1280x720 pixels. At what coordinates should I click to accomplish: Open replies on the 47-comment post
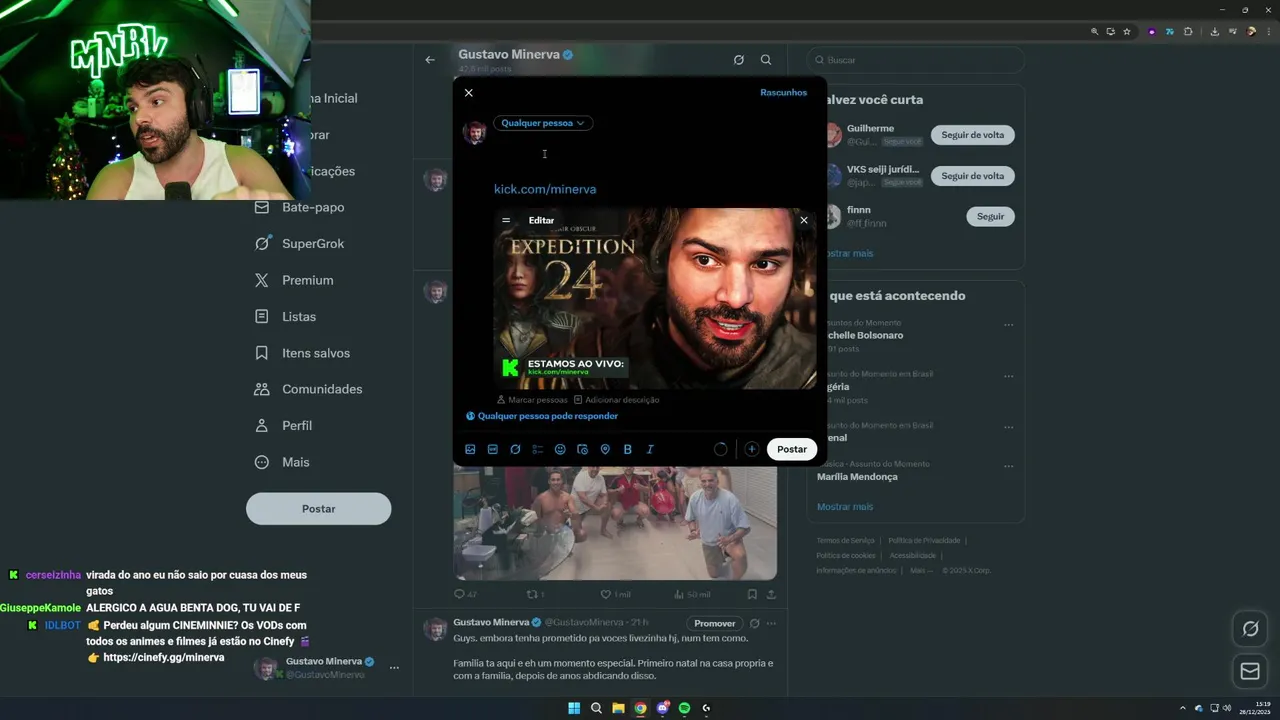click(466, 594)
